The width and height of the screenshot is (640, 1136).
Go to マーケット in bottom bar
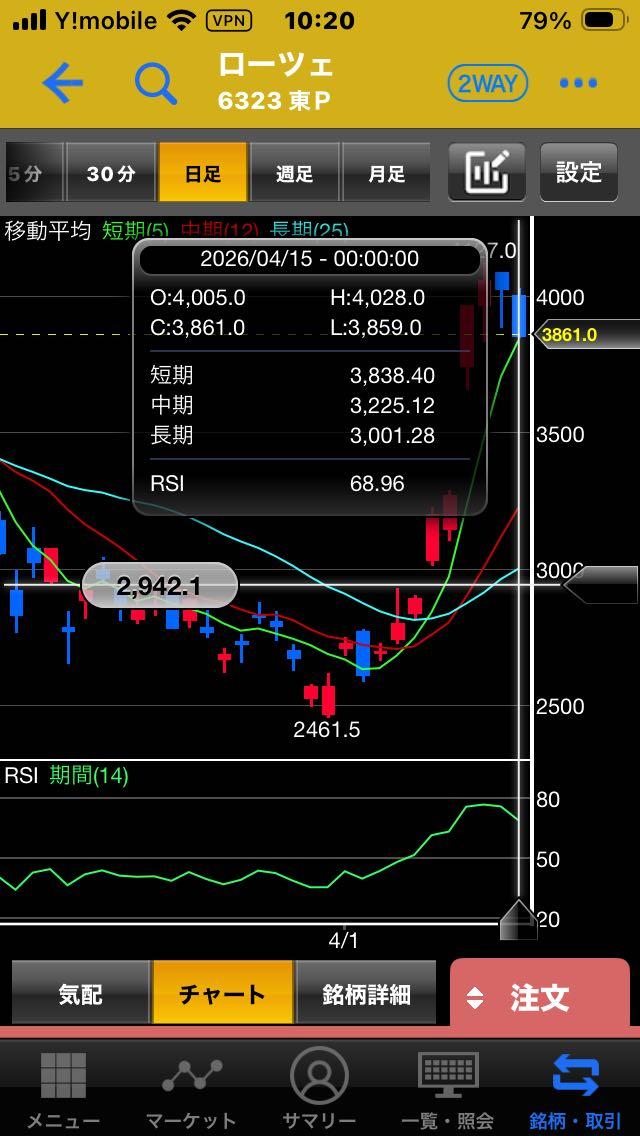click(191, 1087)
